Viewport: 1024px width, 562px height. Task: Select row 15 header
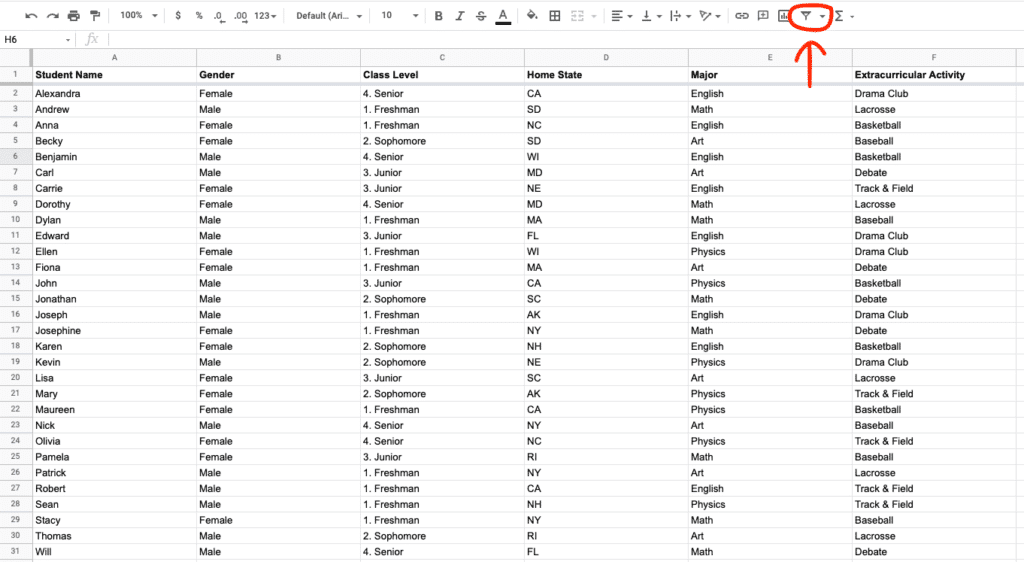(16, 299)
